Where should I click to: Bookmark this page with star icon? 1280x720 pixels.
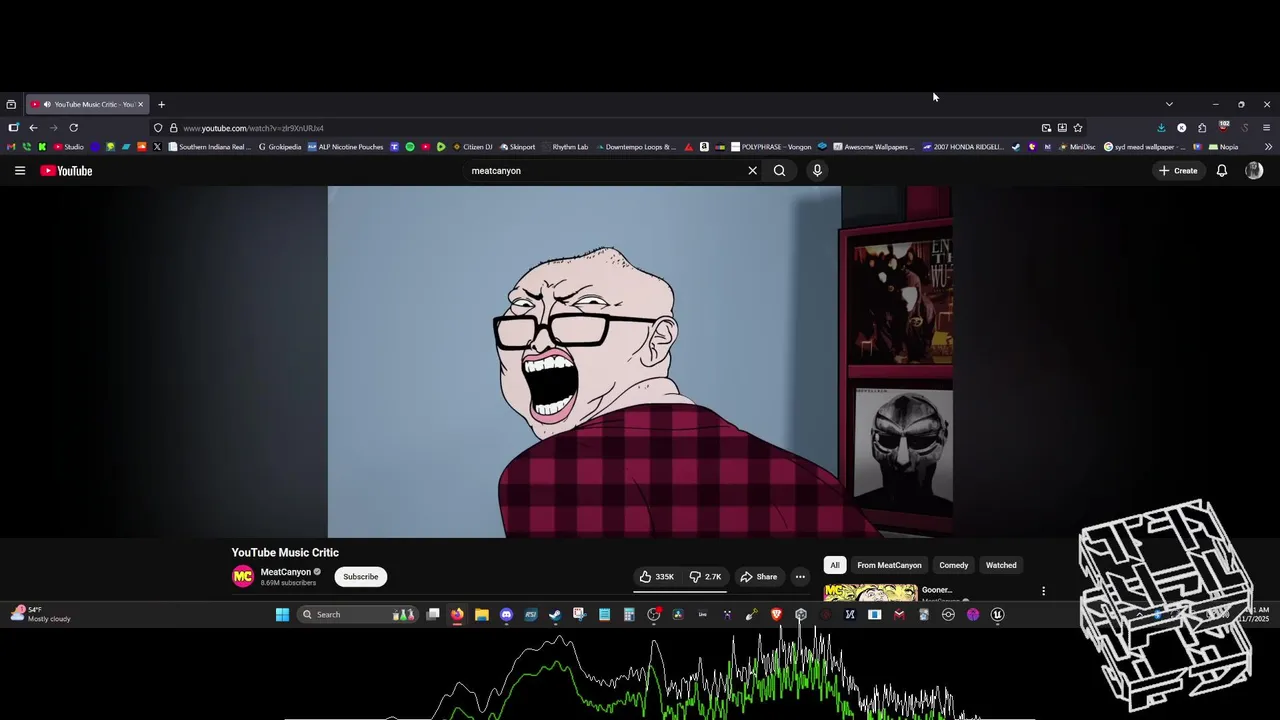1078,128
